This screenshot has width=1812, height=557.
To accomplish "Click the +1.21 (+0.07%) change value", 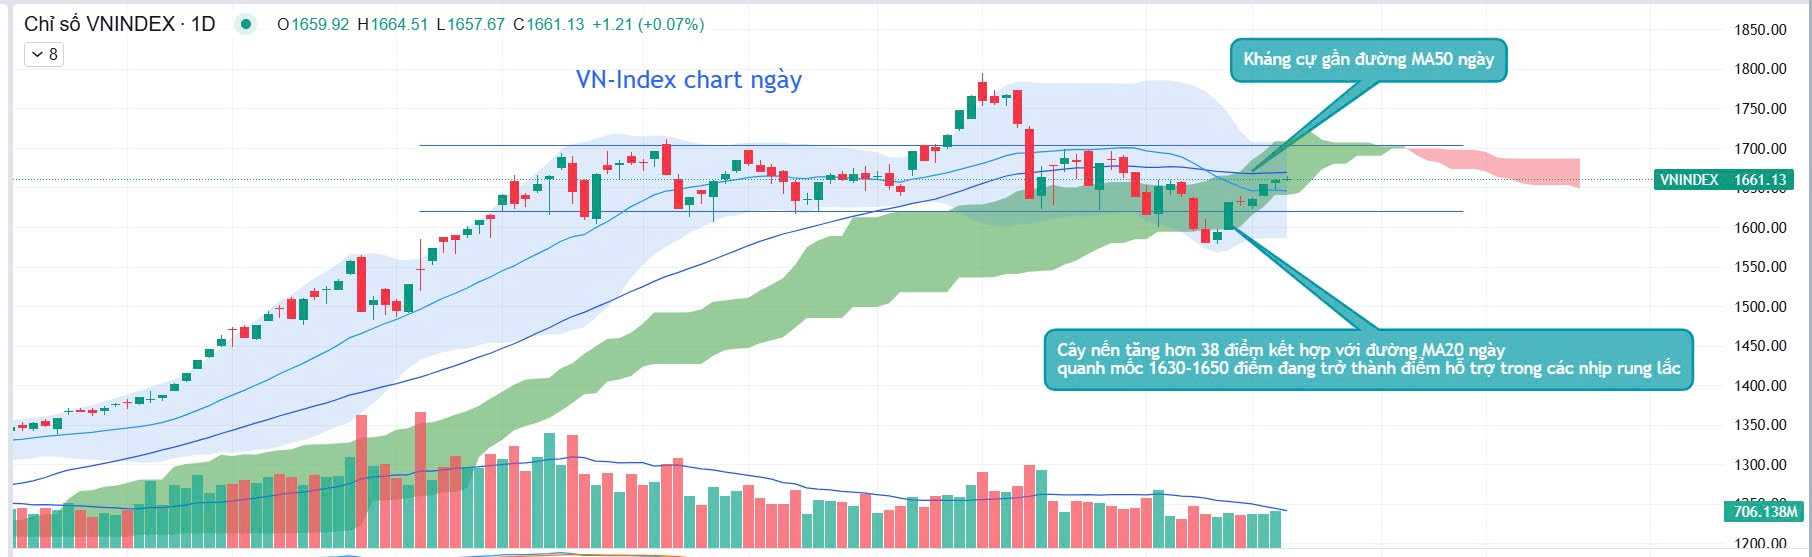I will pos(648,24).
